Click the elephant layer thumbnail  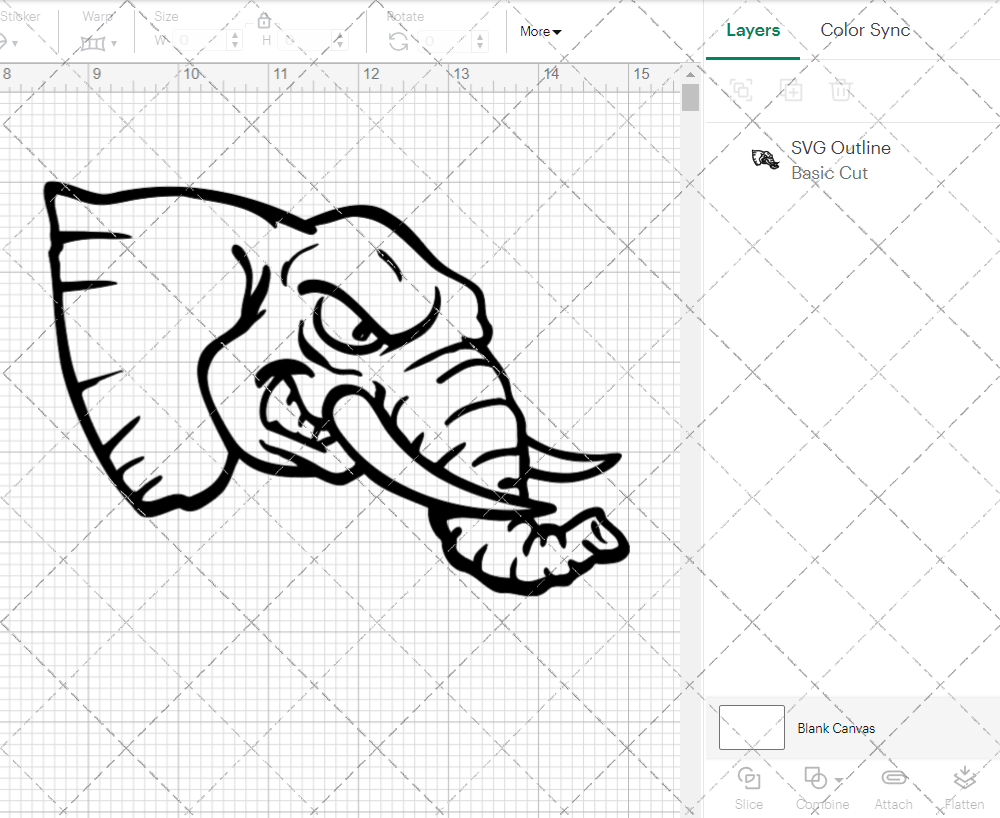coord(766,159)
